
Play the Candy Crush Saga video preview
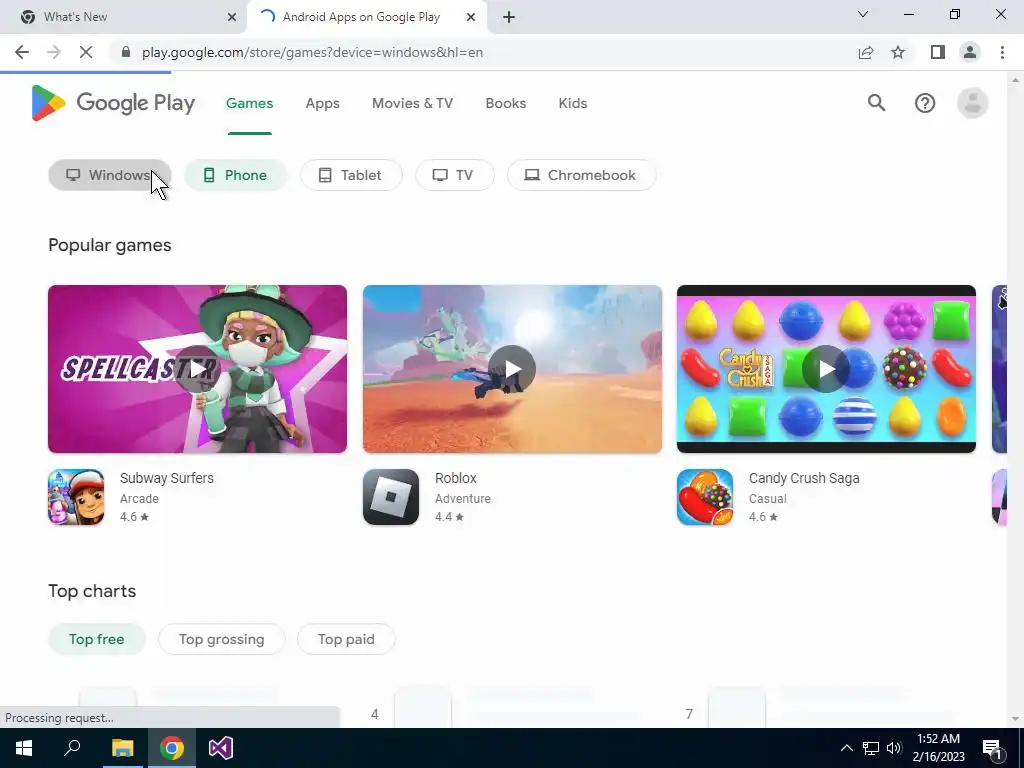point(826,369)
